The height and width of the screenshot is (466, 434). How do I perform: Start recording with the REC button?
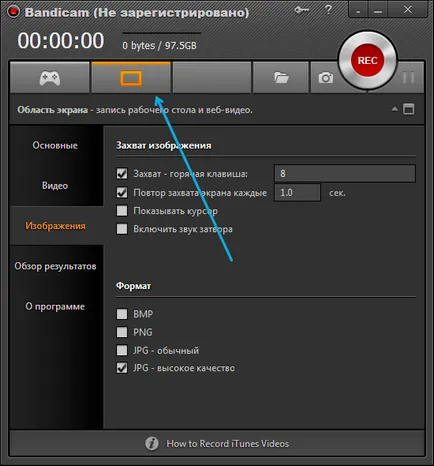pyautogui.click(x=367, y=60)
